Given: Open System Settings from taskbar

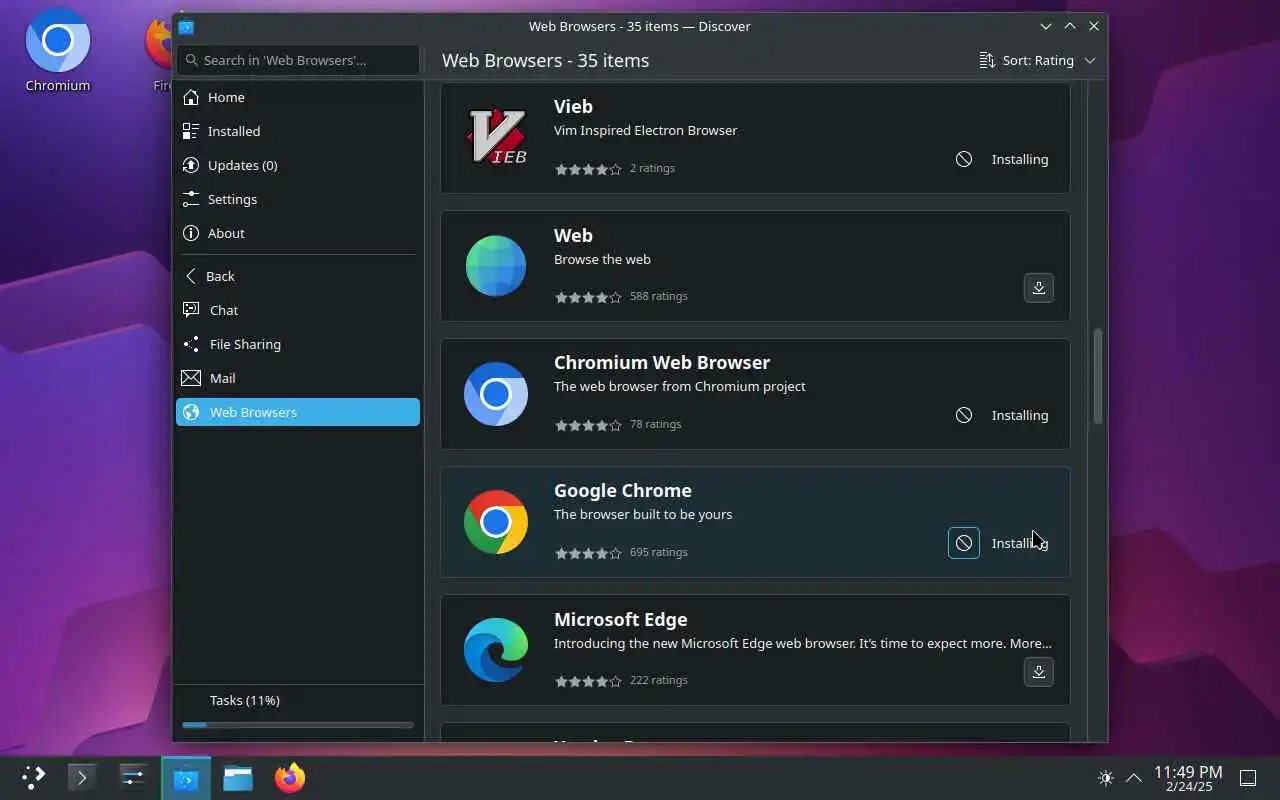Looking at the screenshot, I should coord(133,778).
